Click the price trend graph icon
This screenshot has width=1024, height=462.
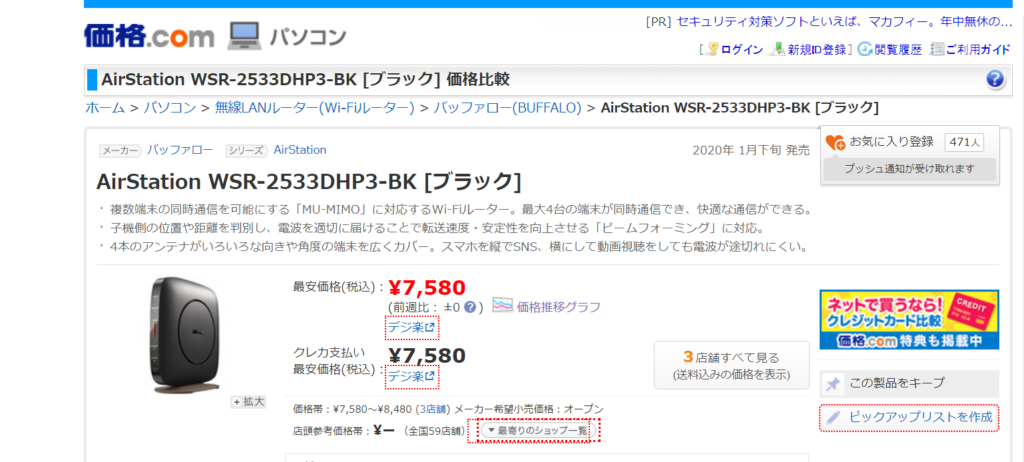502,306
